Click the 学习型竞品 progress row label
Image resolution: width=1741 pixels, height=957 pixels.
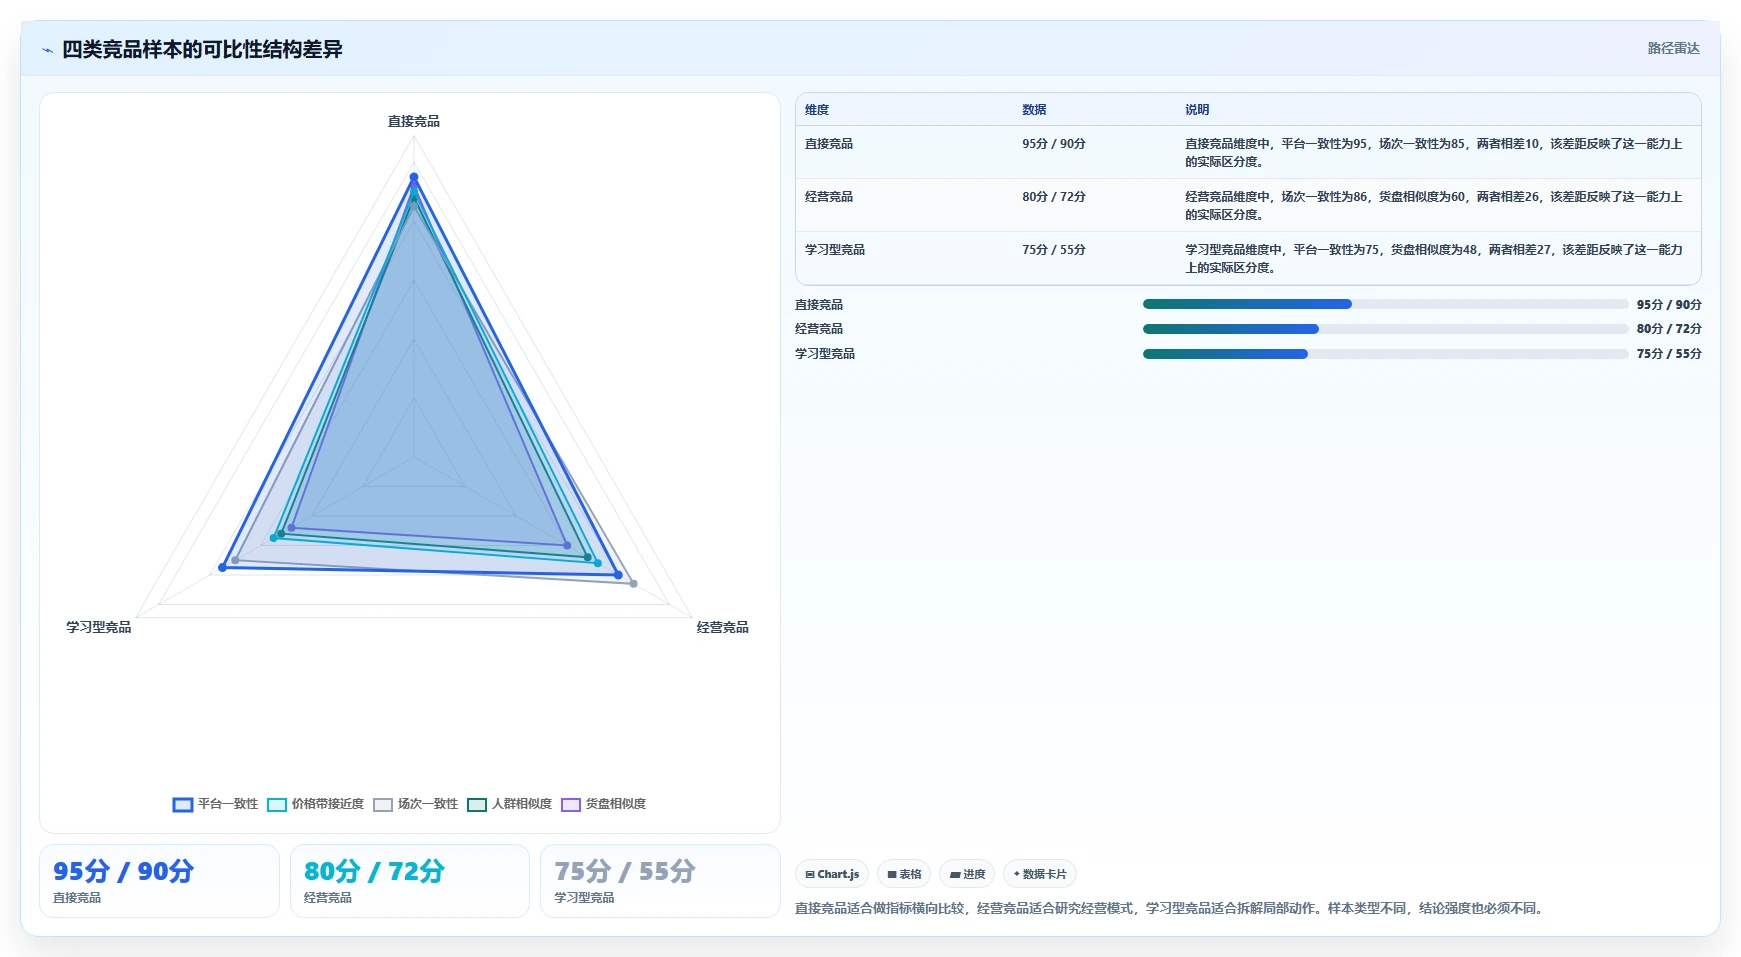coord(825,354)
